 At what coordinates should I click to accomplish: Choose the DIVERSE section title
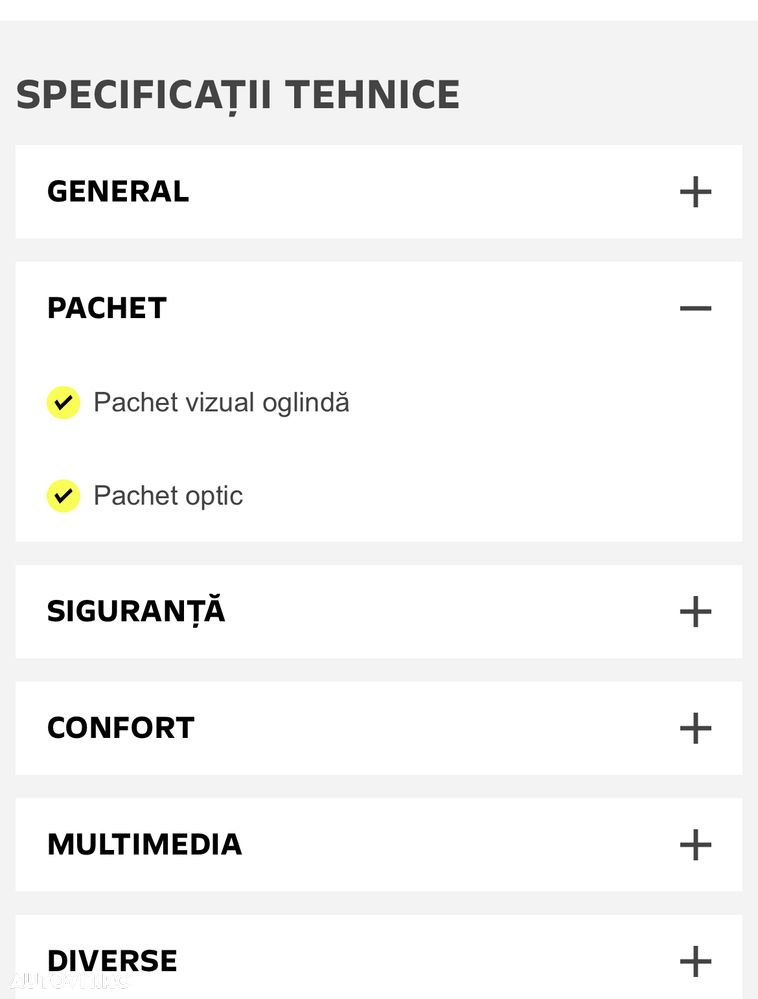pos(112,960)
